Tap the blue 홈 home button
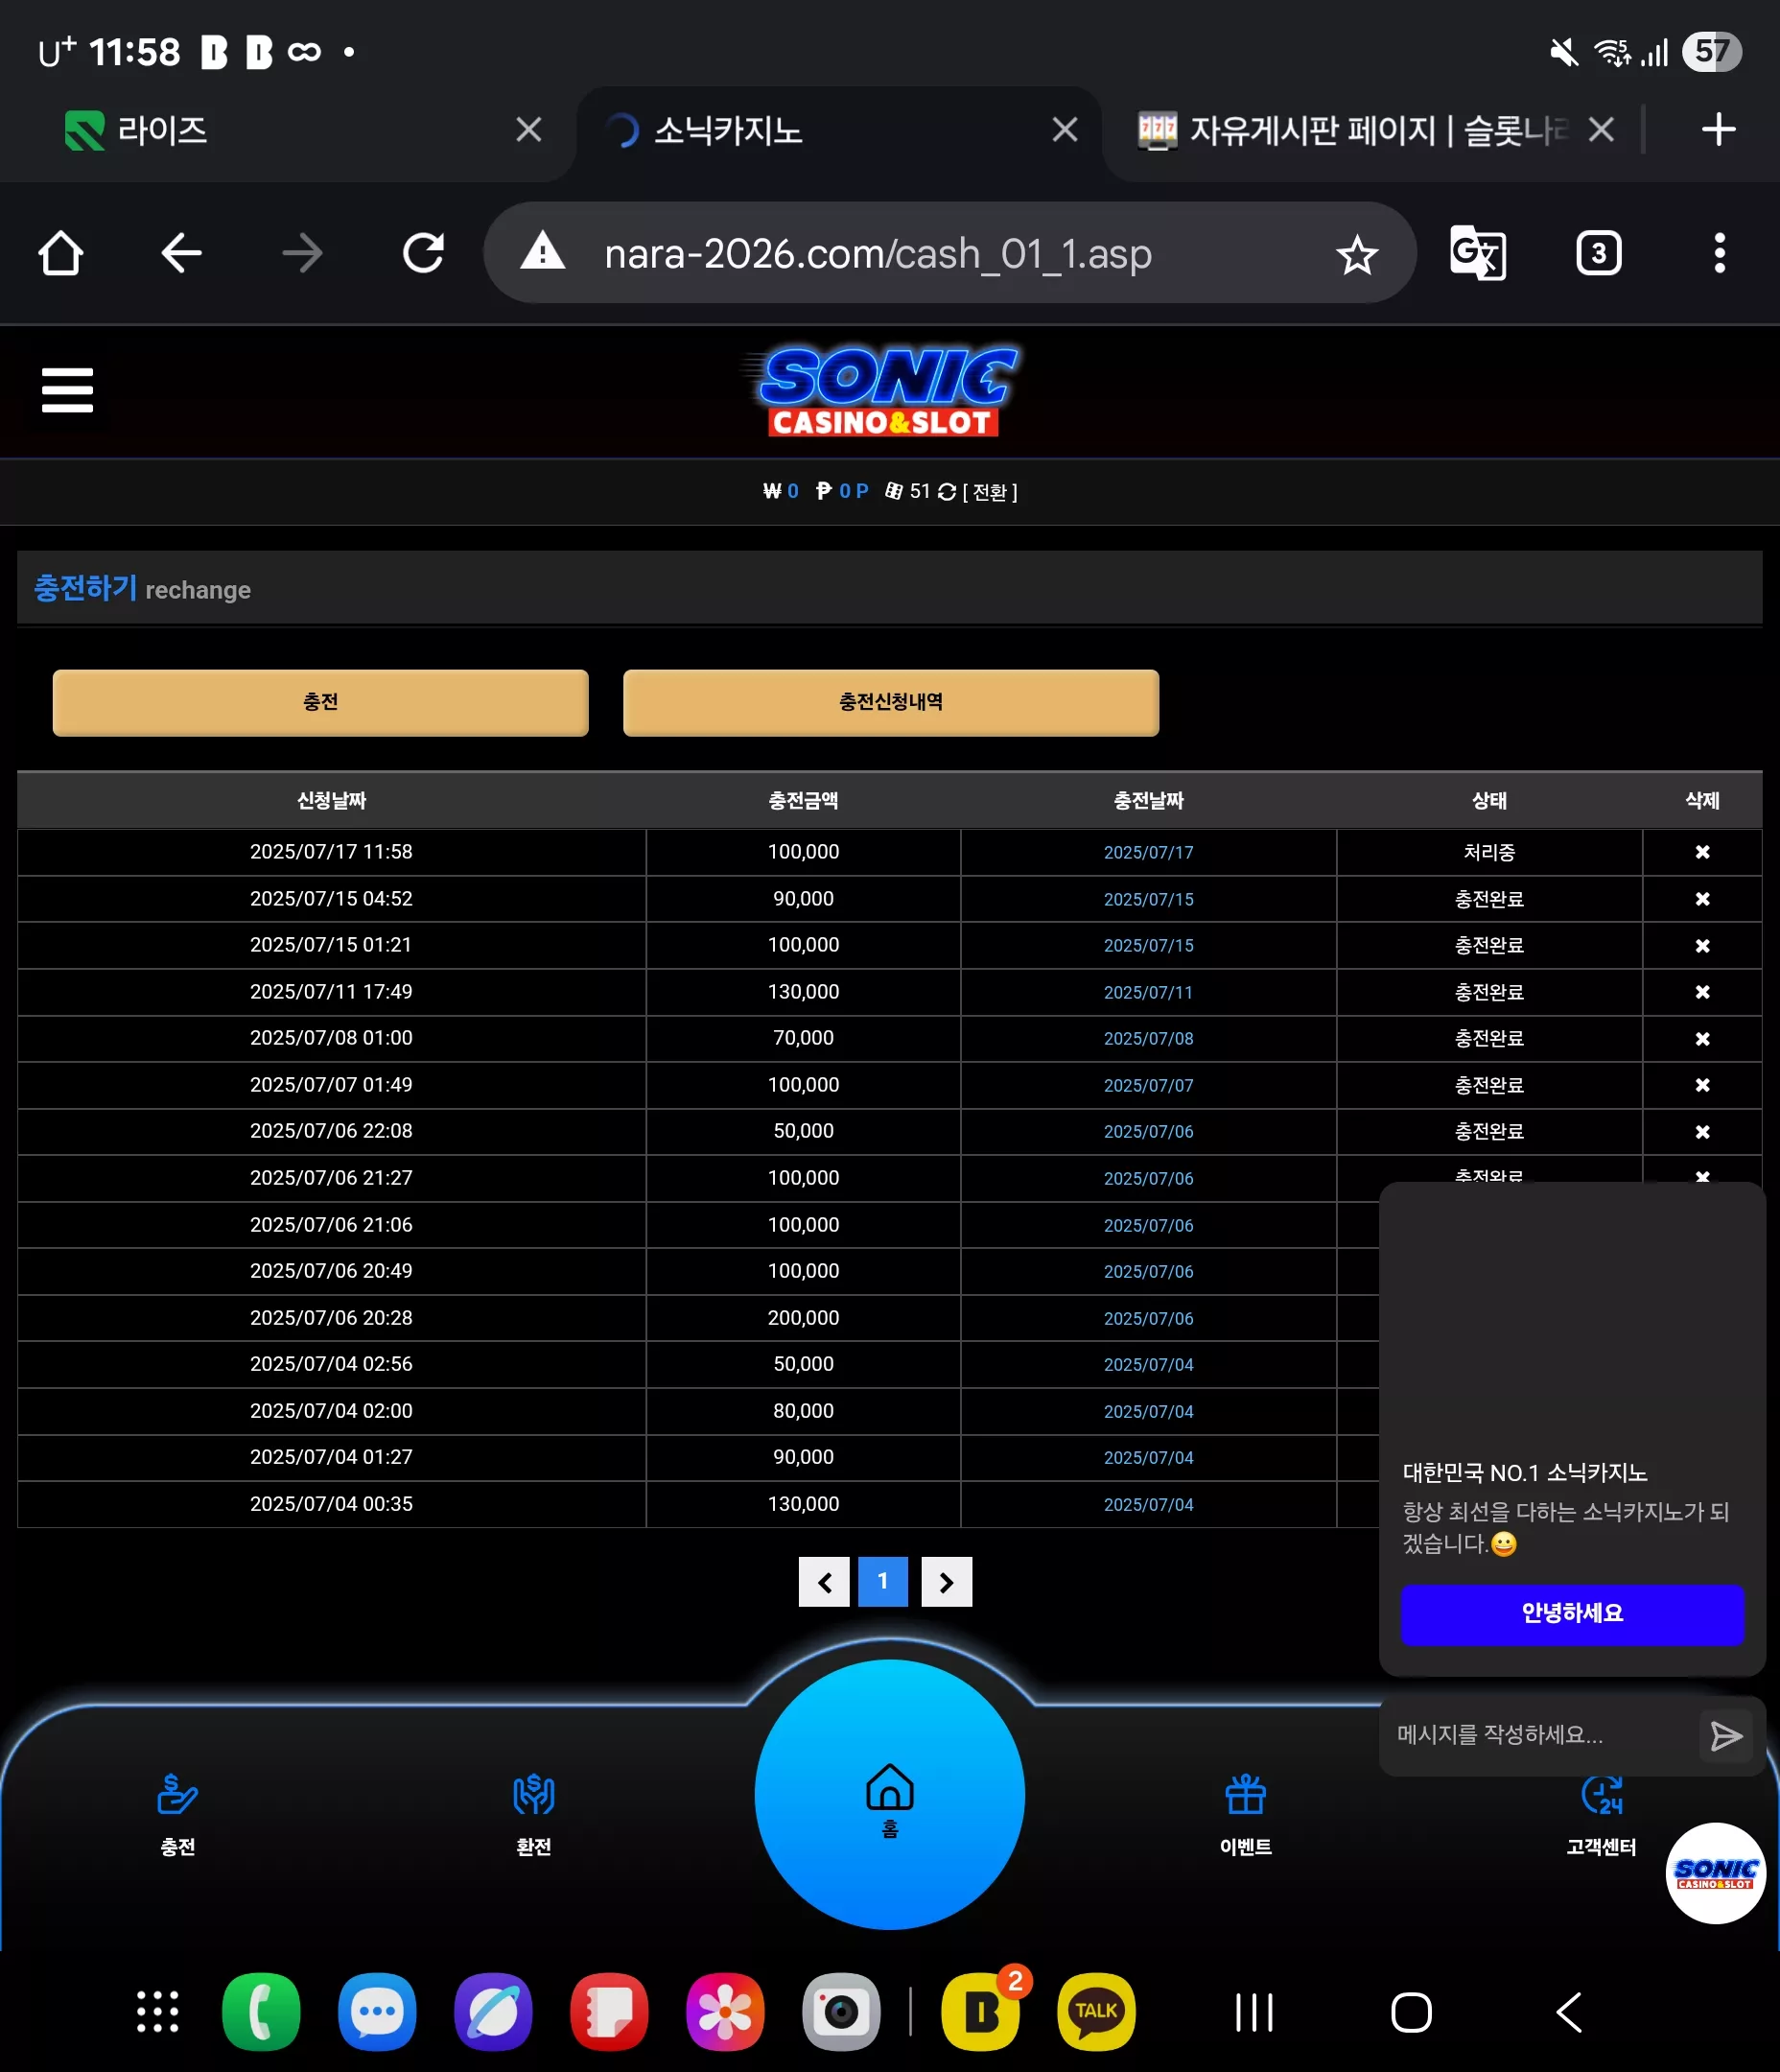The height and width of the screenshot is (2072, 1780). pyautogui.click(x=889, y=1794)
